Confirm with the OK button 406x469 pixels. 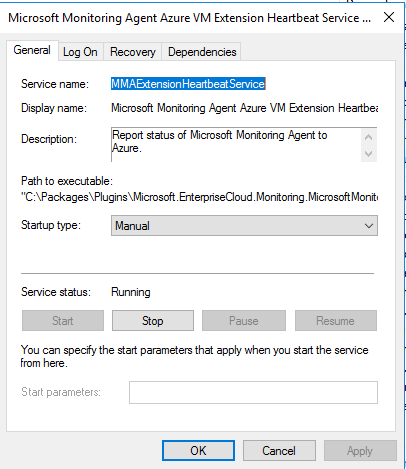pyautogui.click(x=198, y=451)
